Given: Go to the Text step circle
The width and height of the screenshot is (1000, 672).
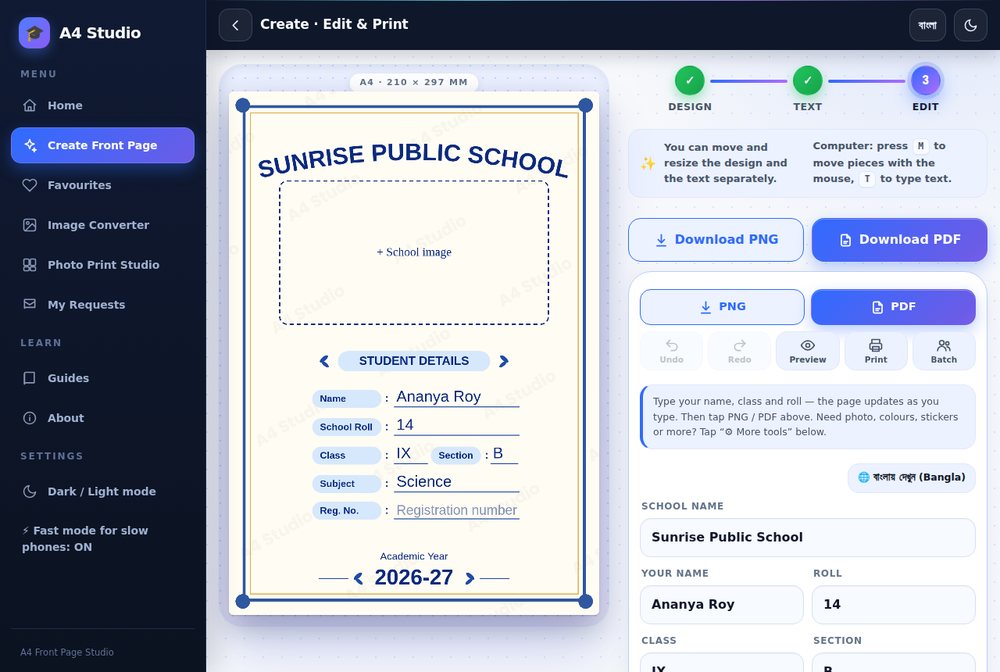Looking at the screenshot, I should pos(807,80).
